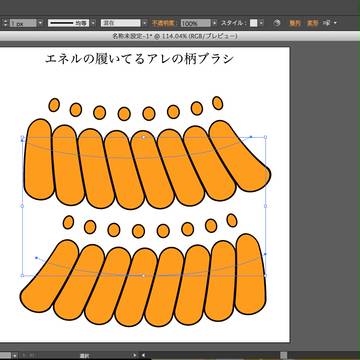The height and width of the screenshot is (360, 360).
Task: Open the stroke weight dropdown arrow
Action: [40, 23]
